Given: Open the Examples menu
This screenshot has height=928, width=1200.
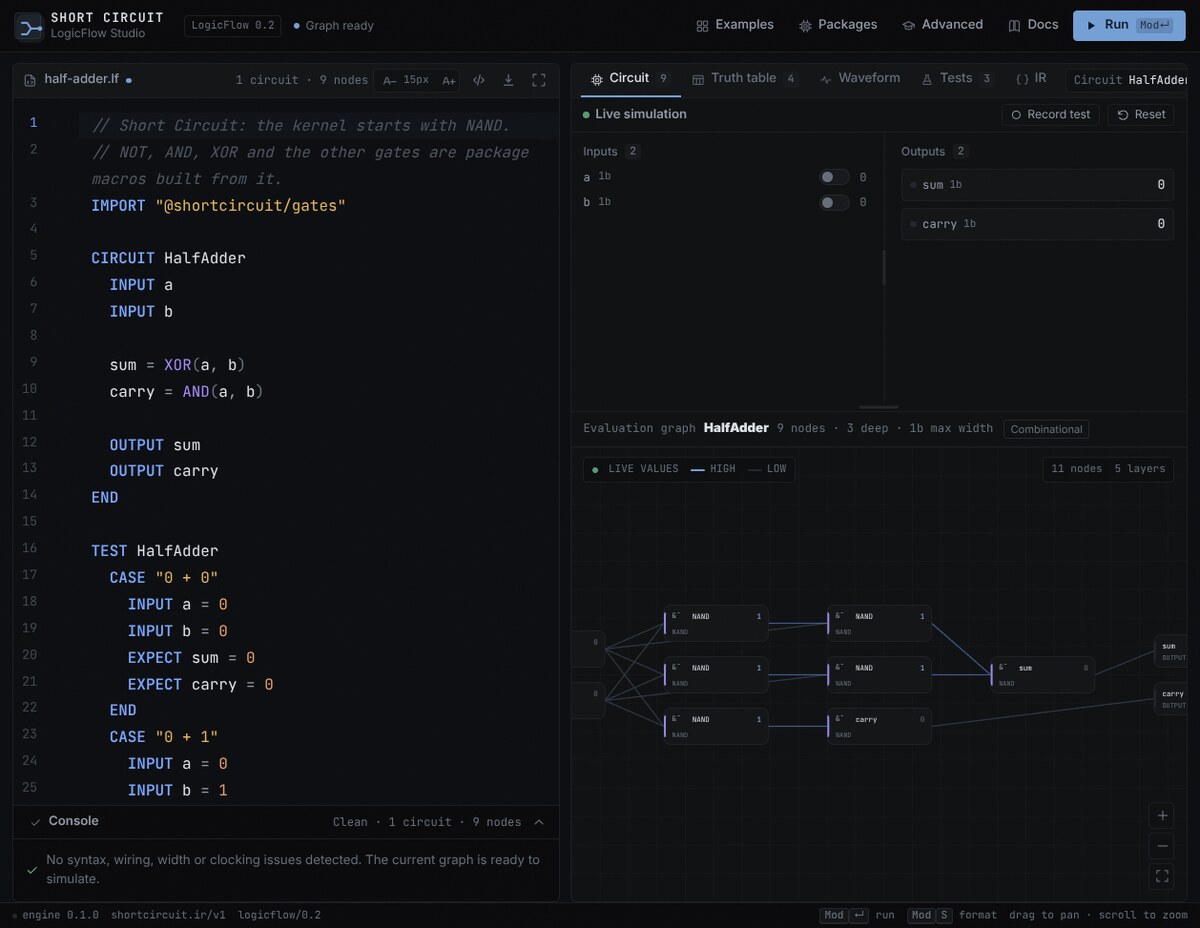Looking at the screenshot, I should [x=735, y=25].
